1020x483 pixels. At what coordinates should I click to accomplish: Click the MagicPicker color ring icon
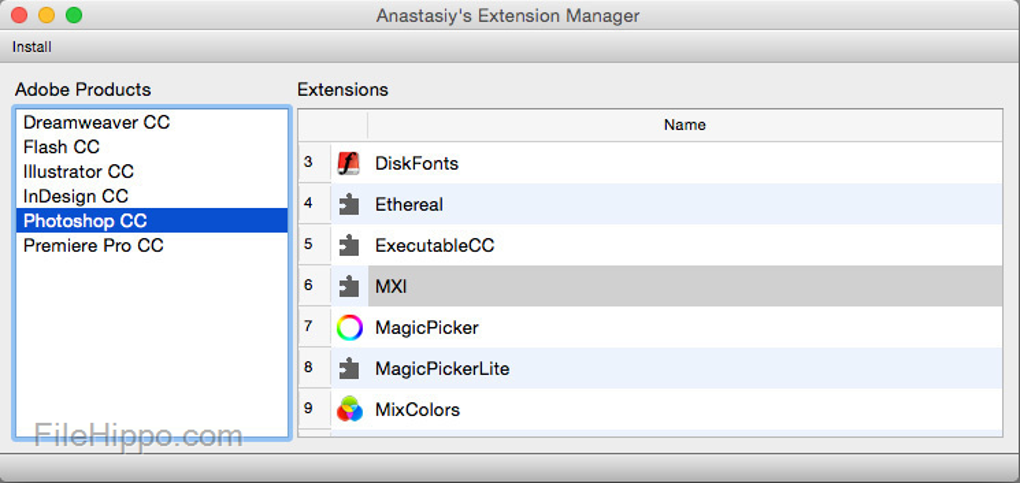[349, 327]
